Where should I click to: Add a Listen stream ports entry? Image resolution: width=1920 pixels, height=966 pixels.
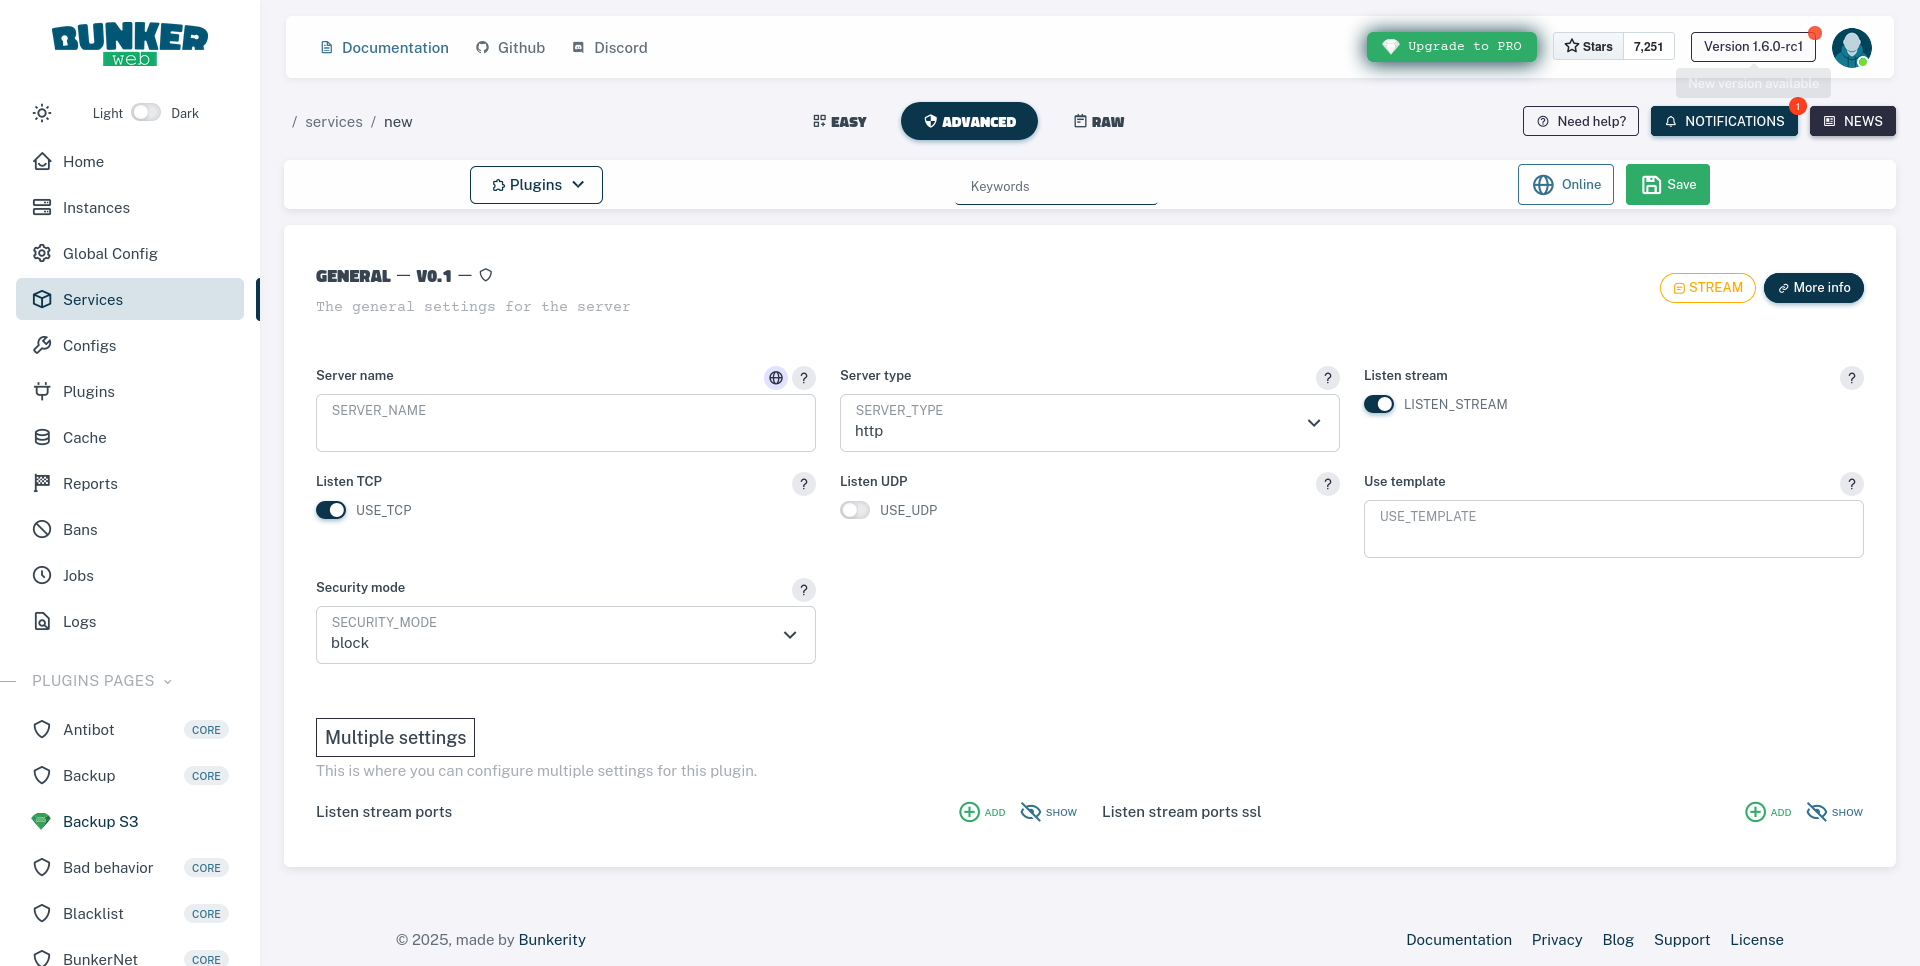click(982, 811)
